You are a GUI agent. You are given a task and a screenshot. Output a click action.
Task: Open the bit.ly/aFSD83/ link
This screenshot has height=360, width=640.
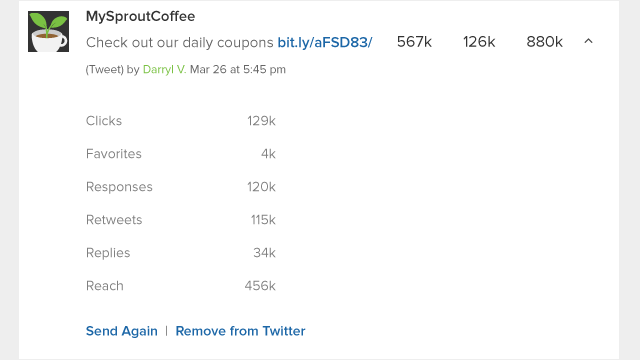[x=324, y=42]
